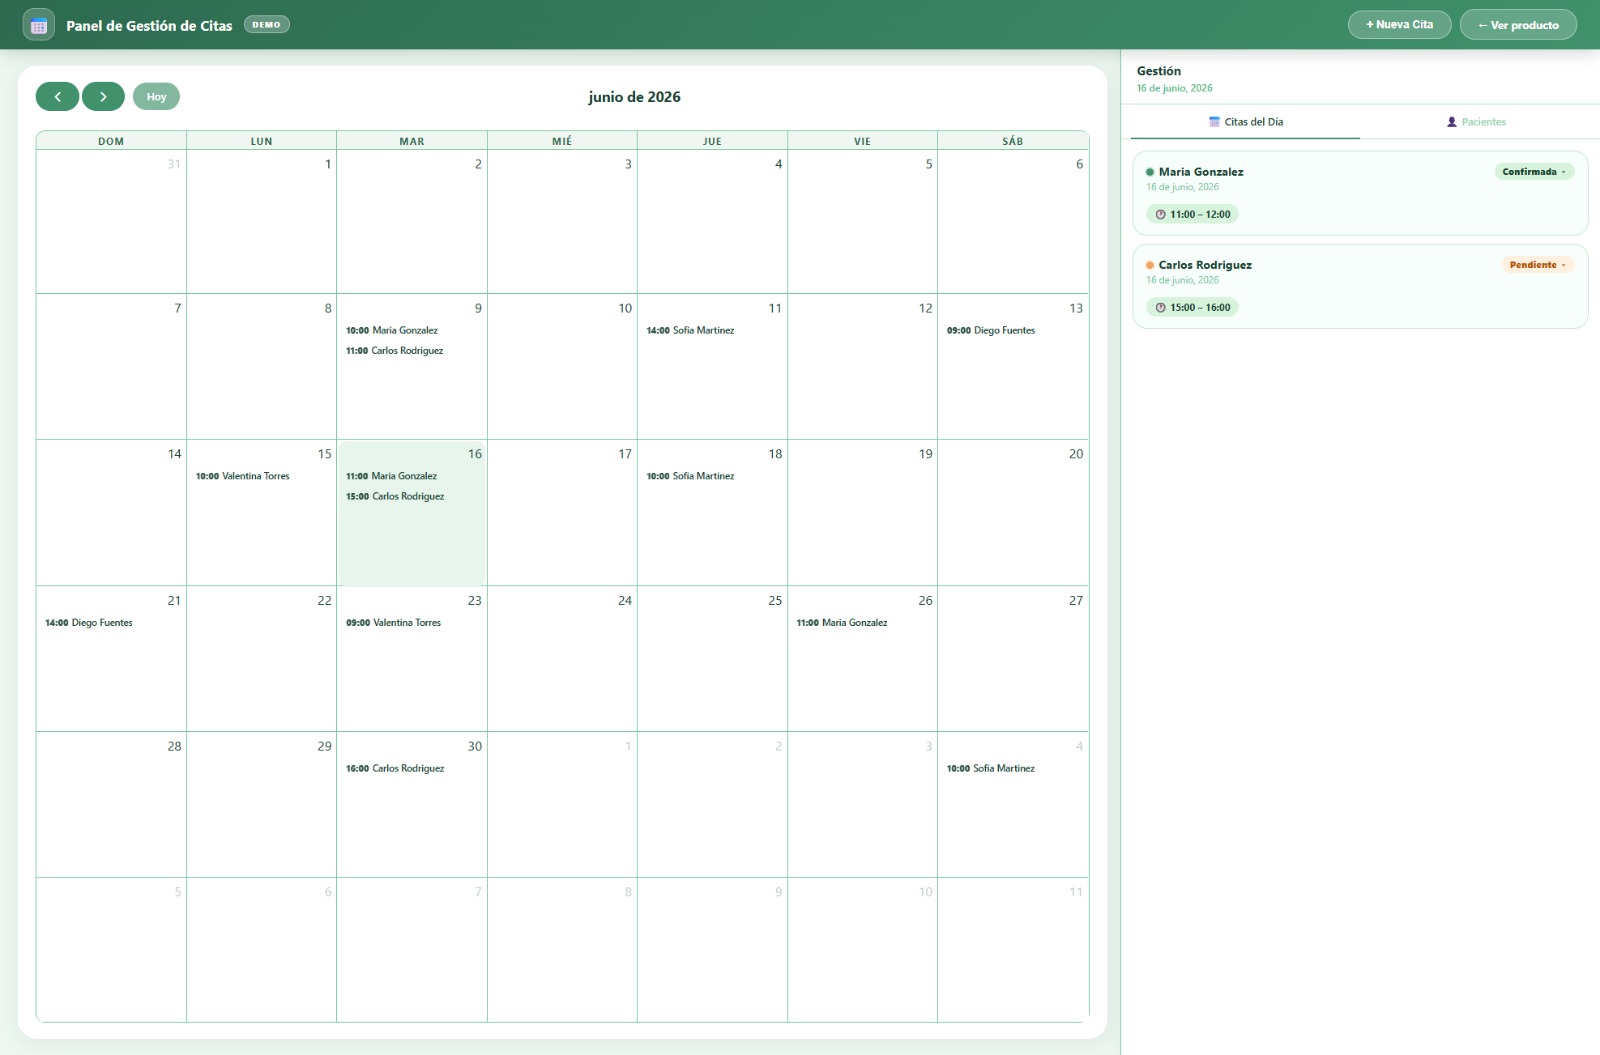Go to next month arrow
The width and height of the screenshot is (1600, 1055).
coord(103,97)
